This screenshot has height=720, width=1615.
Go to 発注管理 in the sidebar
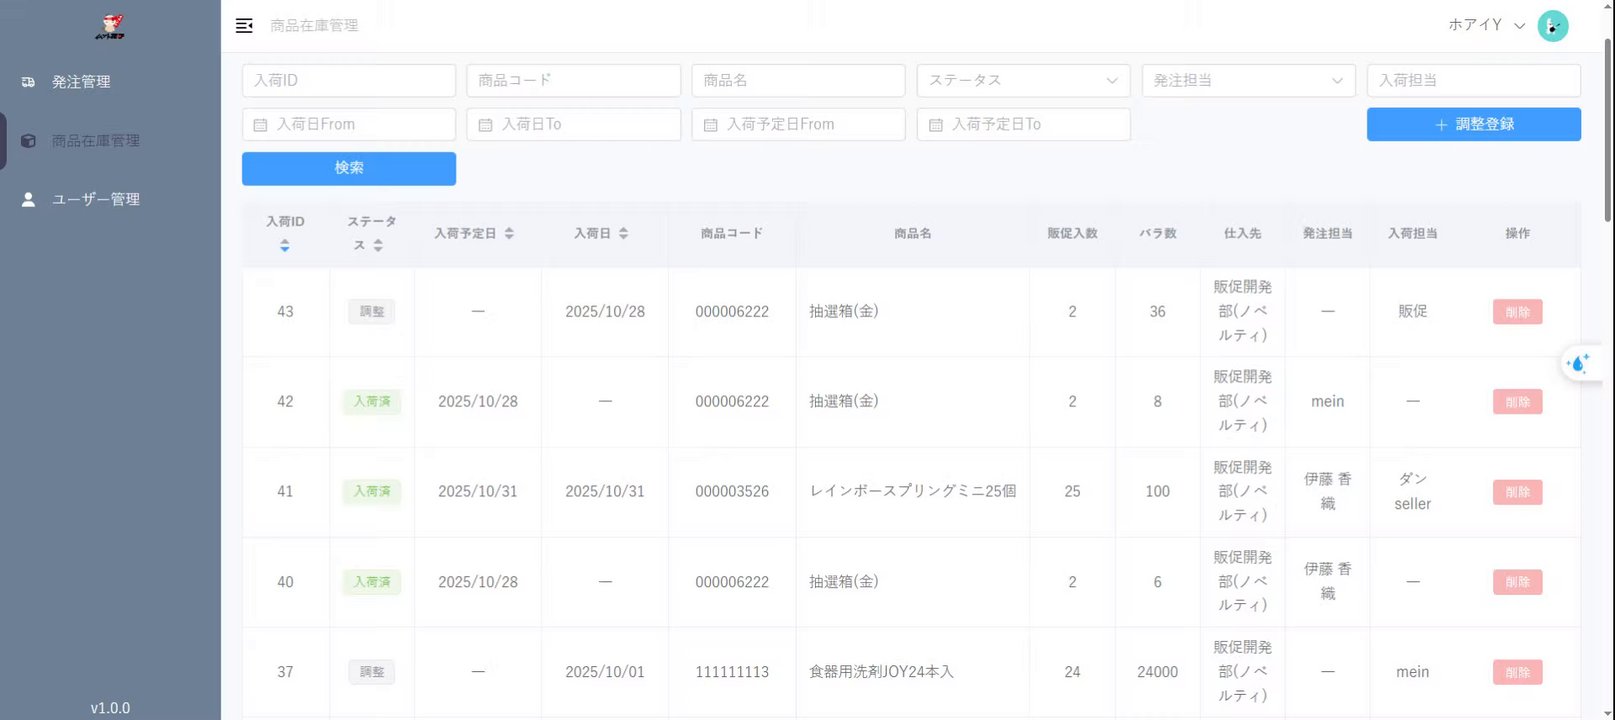point(81,82)
